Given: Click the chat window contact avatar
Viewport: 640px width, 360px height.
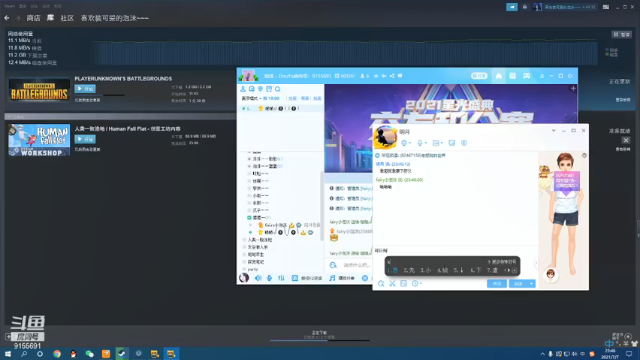Looking at the screenshot, I should (x=385, y=137).
